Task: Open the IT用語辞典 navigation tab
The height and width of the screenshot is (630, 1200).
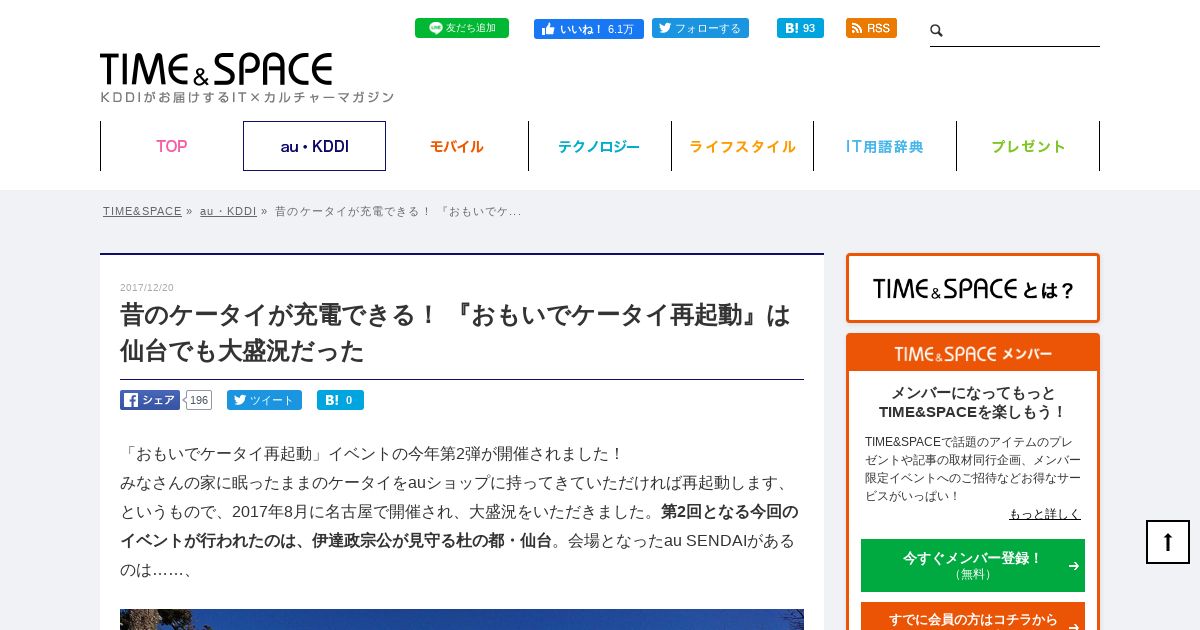Action: [x=885, y=146]
